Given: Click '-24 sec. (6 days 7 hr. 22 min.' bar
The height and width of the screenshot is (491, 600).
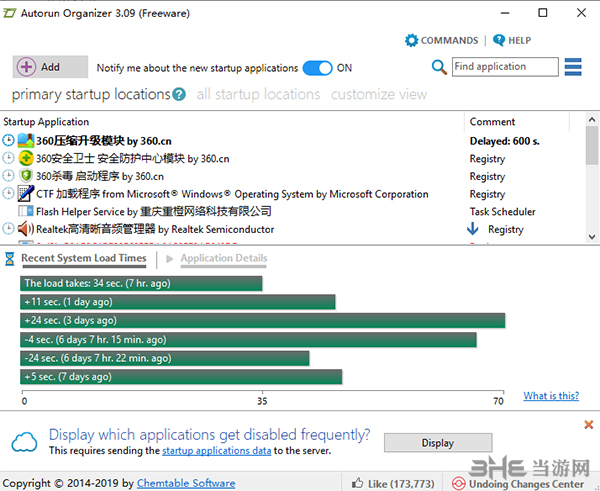Looking at the screenshot, I should pyautogui.click(x=165, y=358).
